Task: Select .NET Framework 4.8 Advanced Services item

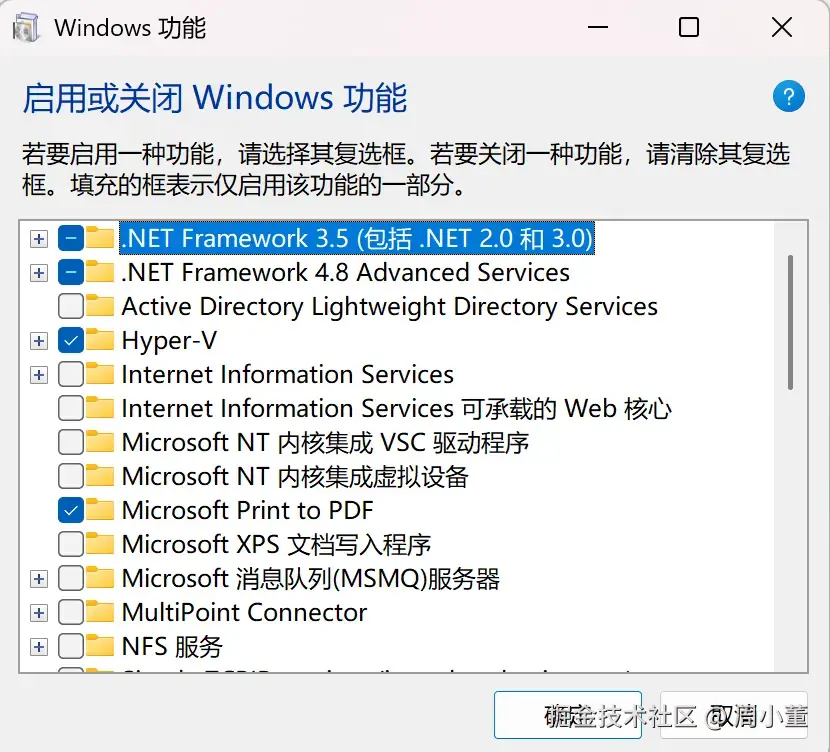Action: click(345, 272)
